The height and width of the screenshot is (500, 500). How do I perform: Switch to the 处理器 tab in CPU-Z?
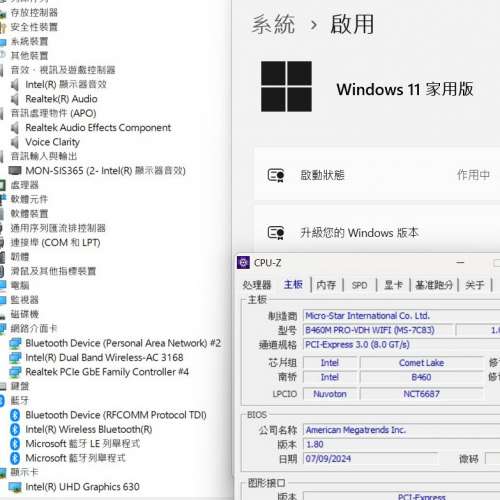pyautogui.click(x=257, y=285)
